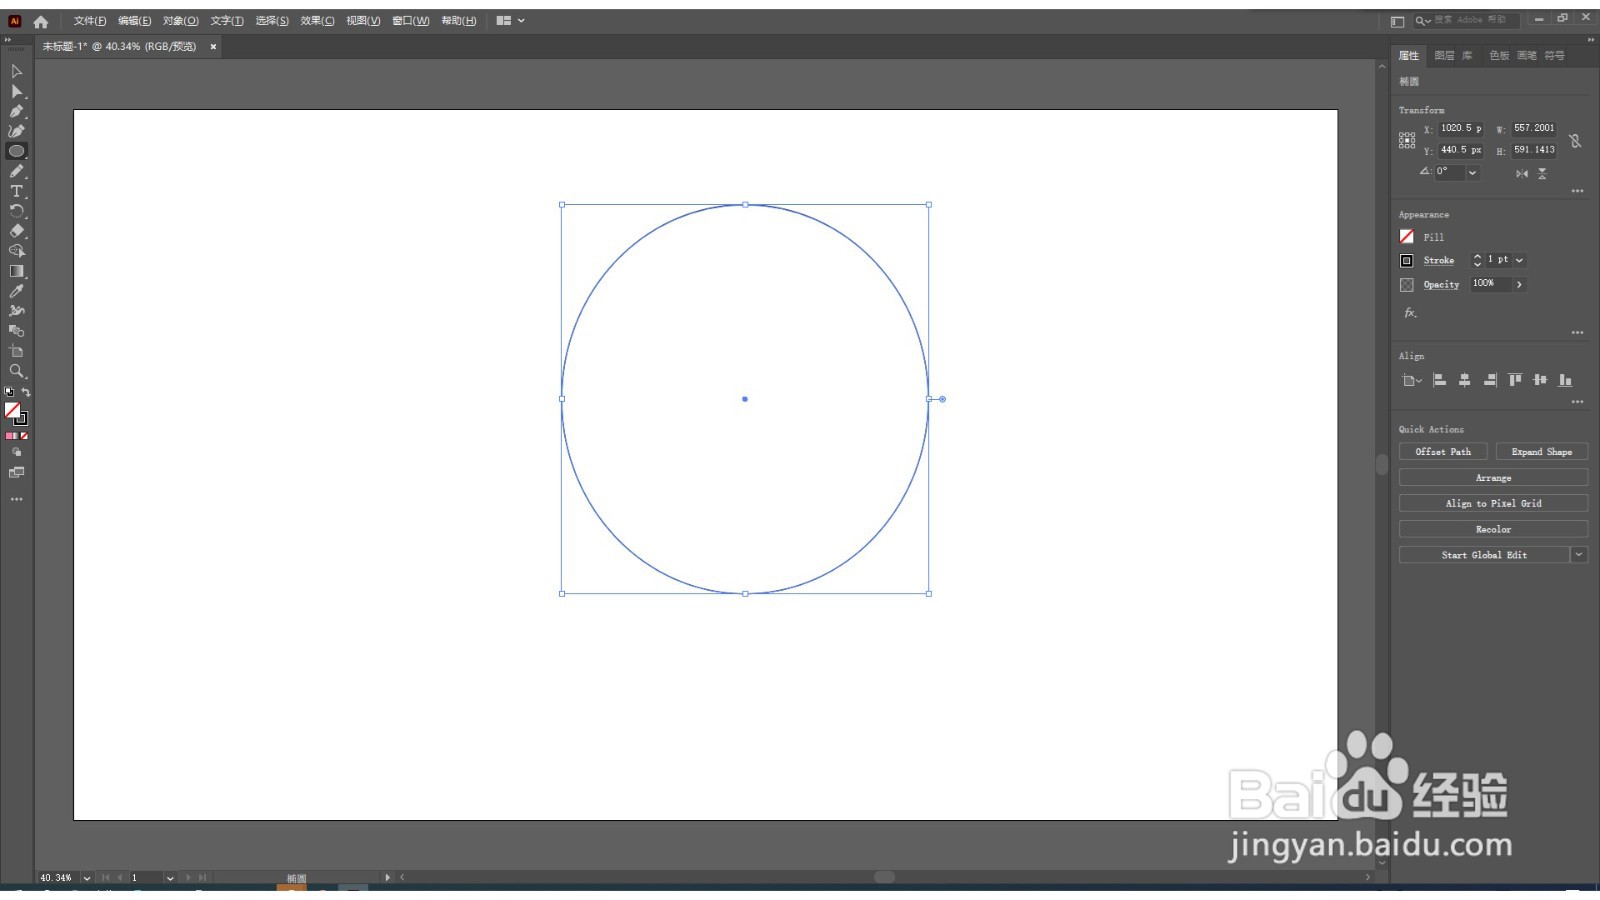Select the Type tool

pyautogui.click(x=16, y=191)
